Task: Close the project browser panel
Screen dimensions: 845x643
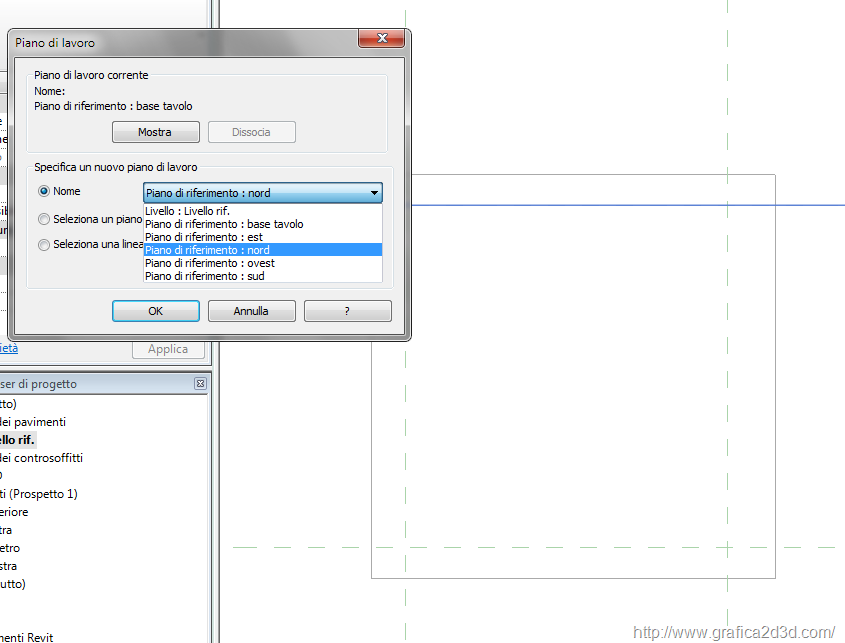Action: click(x=200, y=384)
